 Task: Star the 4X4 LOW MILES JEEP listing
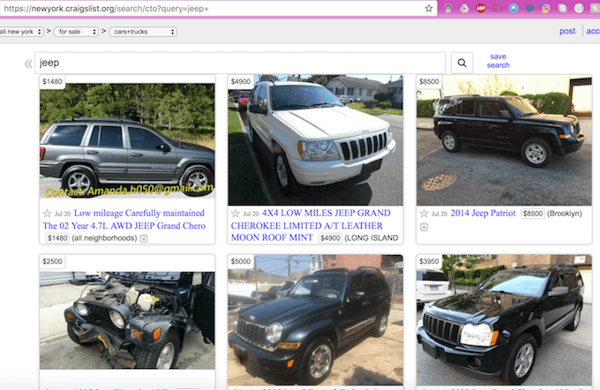235,214
